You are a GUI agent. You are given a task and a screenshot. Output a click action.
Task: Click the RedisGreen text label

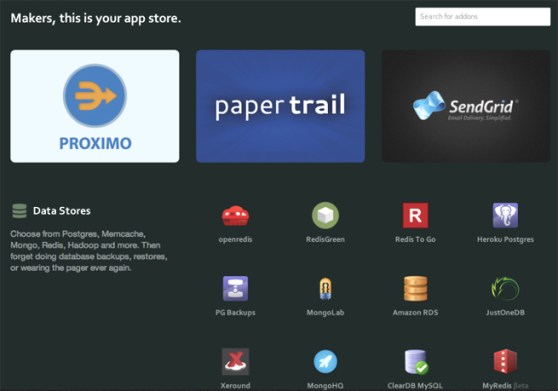(x=325, y=239)
